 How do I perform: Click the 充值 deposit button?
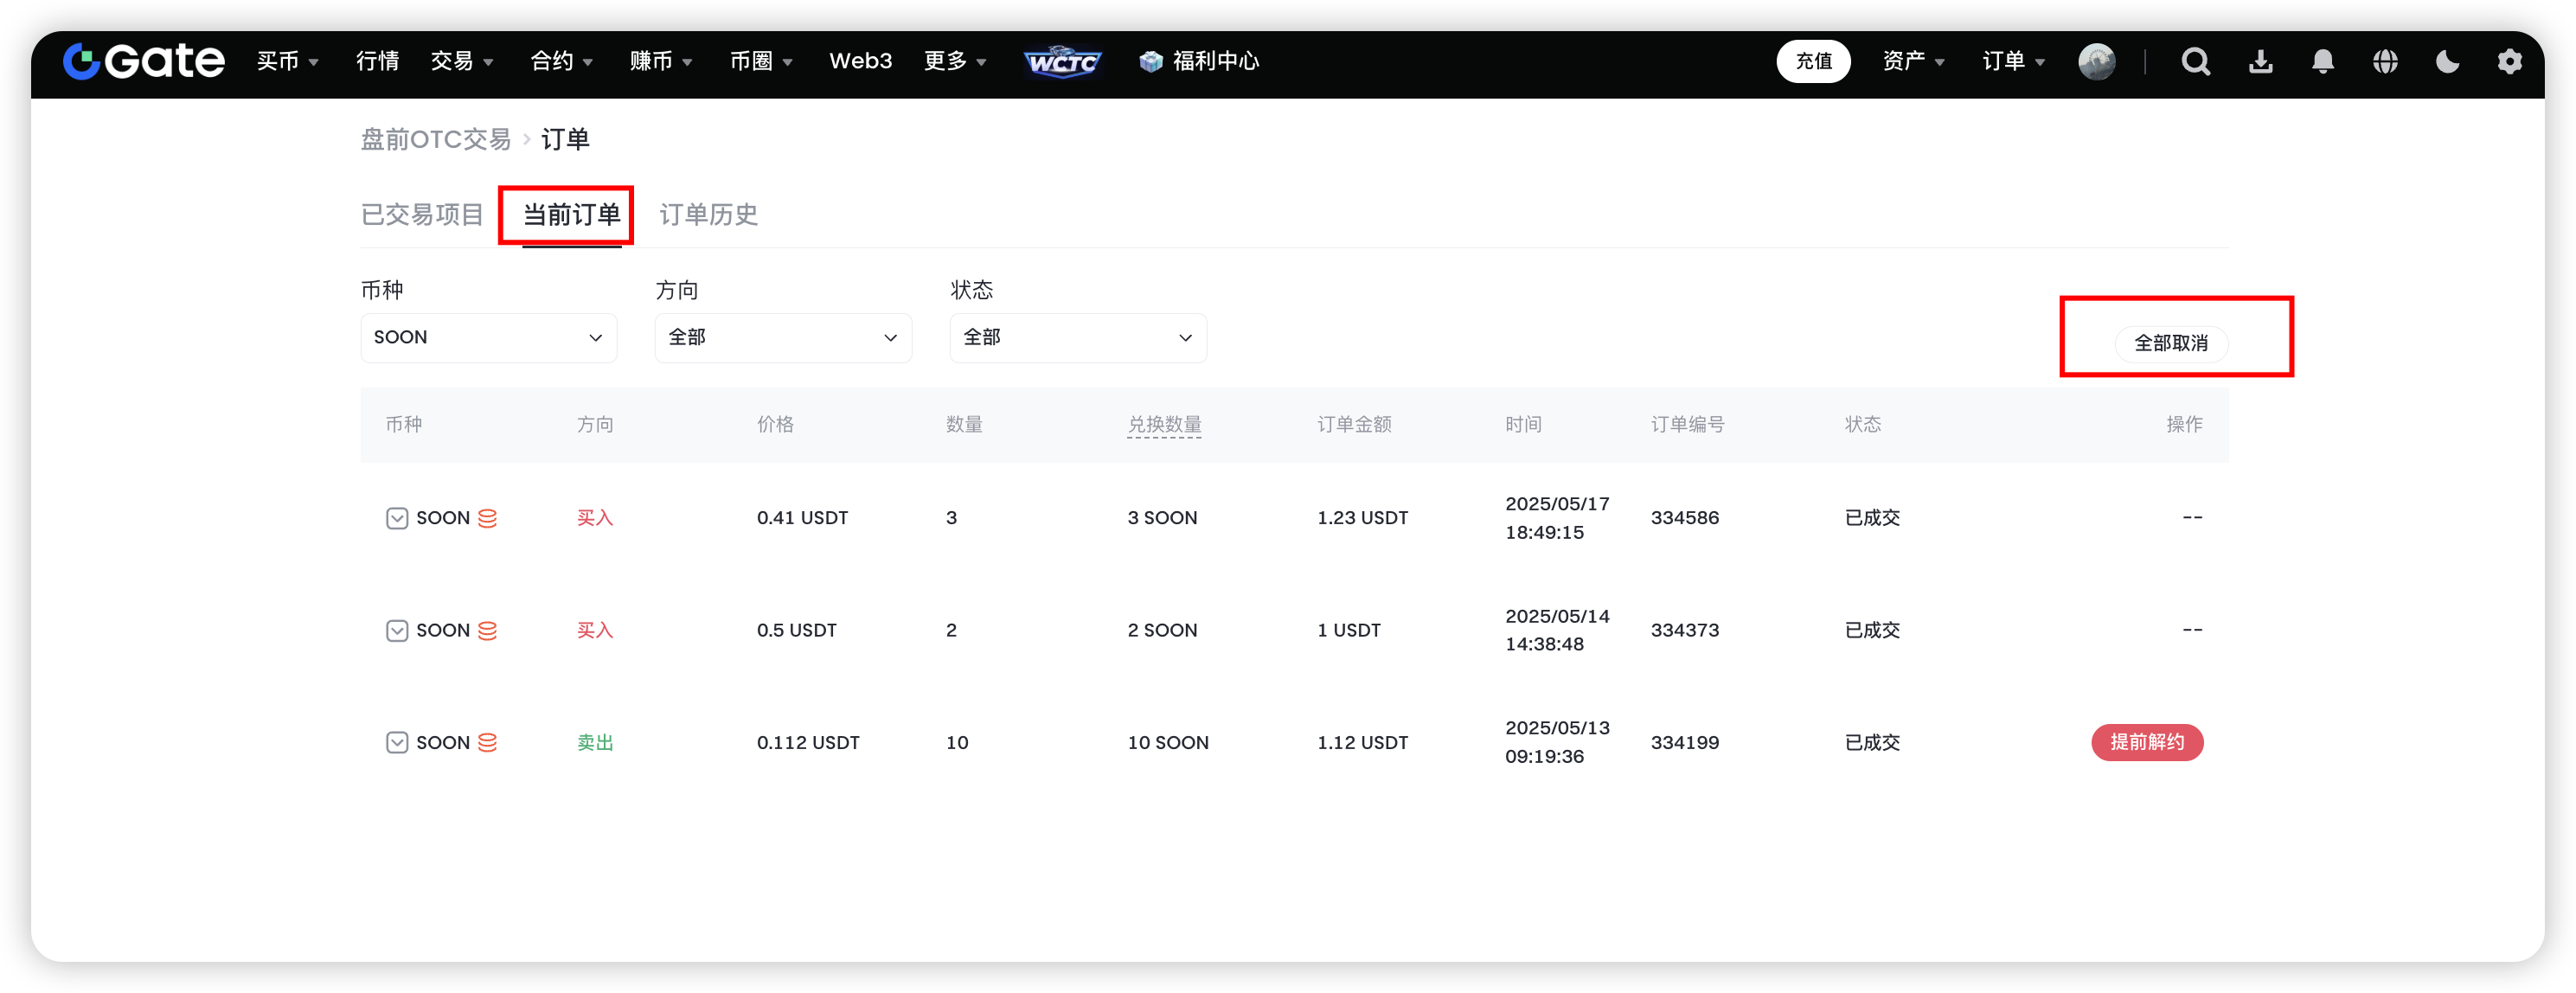(1812, 62)
